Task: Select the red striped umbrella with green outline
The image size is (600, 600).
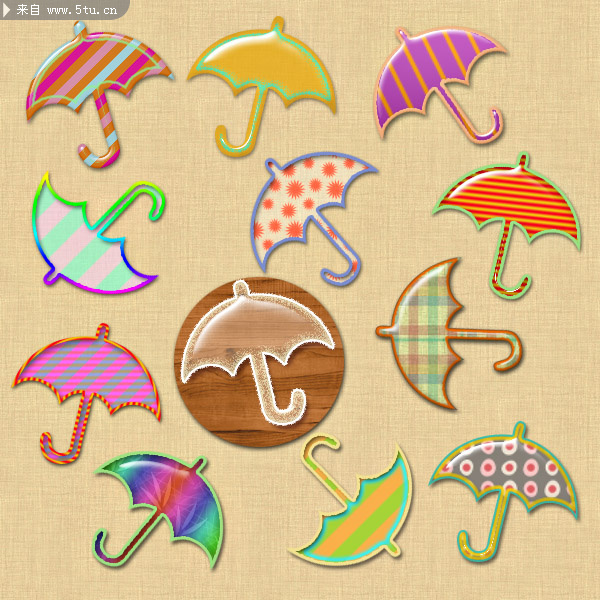Action: [508, 205]
